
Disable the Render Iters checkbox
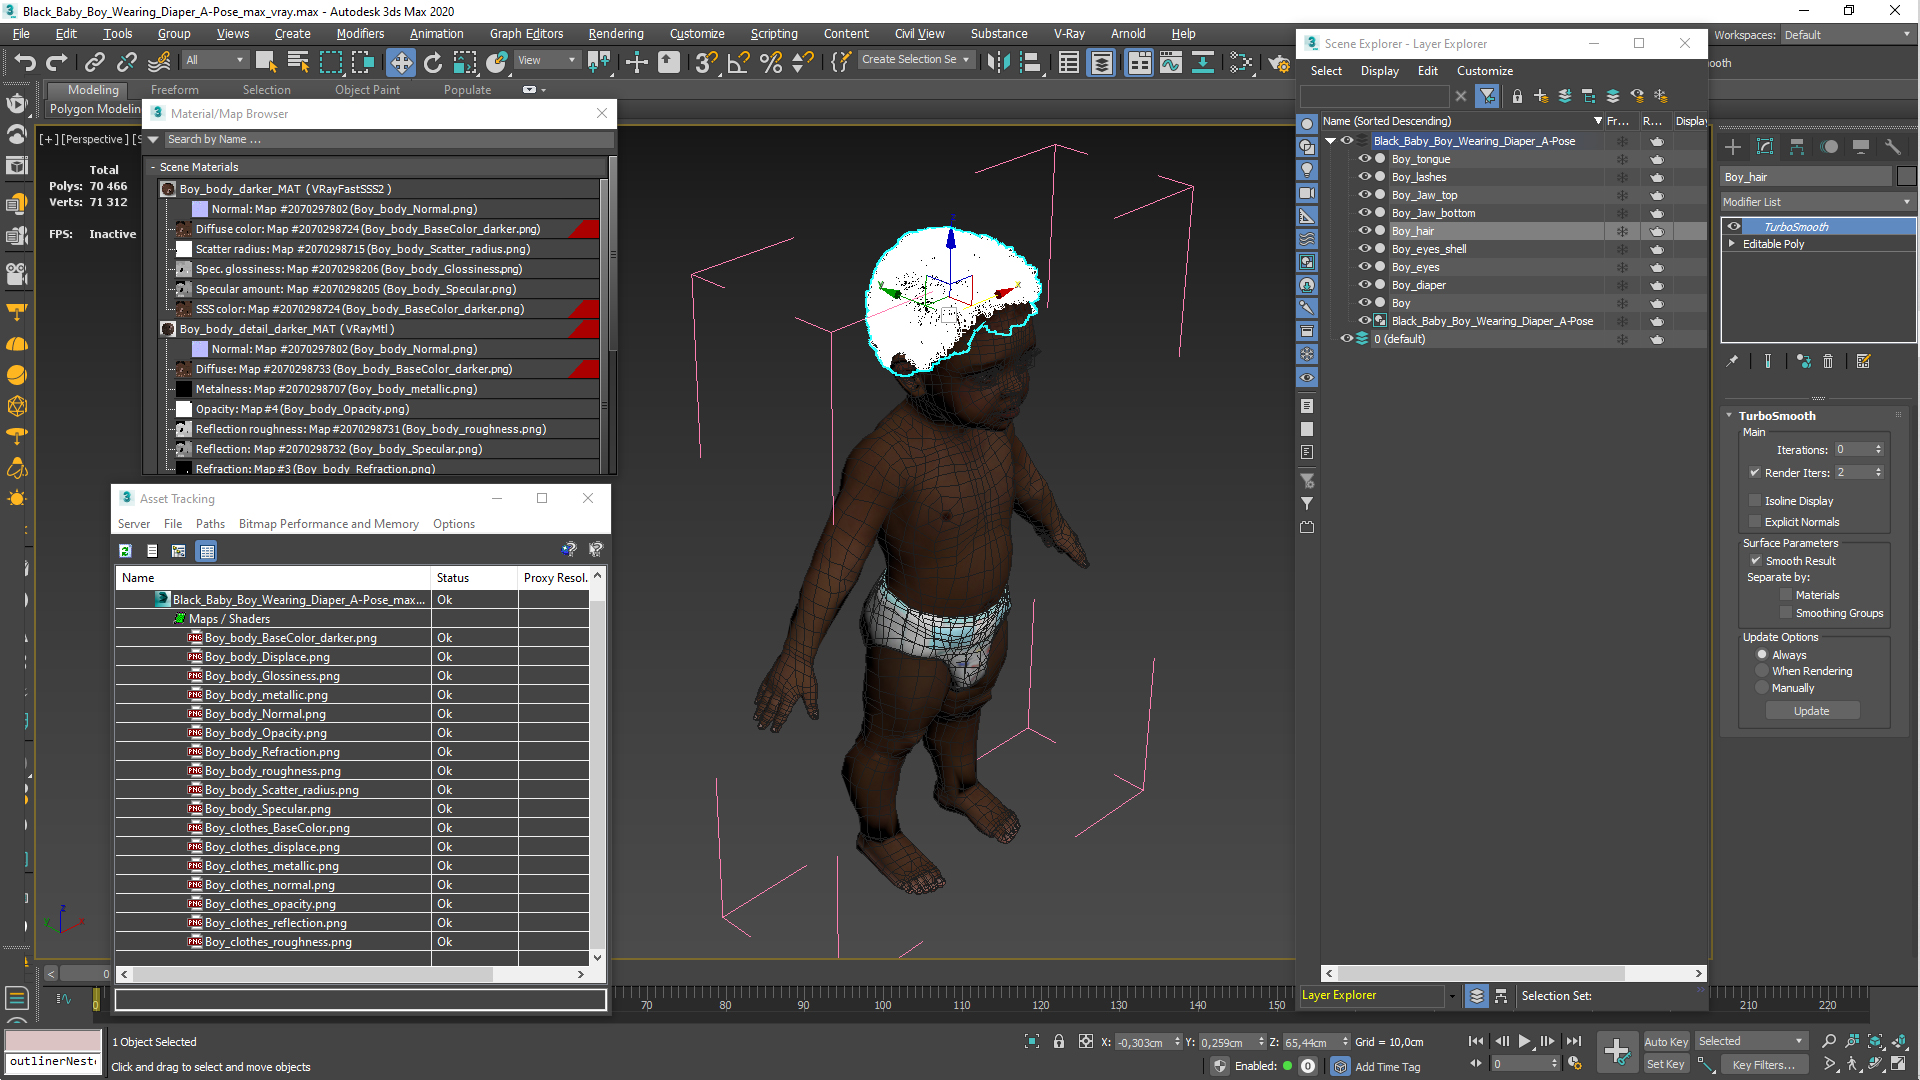click(x=1755, y=473)
